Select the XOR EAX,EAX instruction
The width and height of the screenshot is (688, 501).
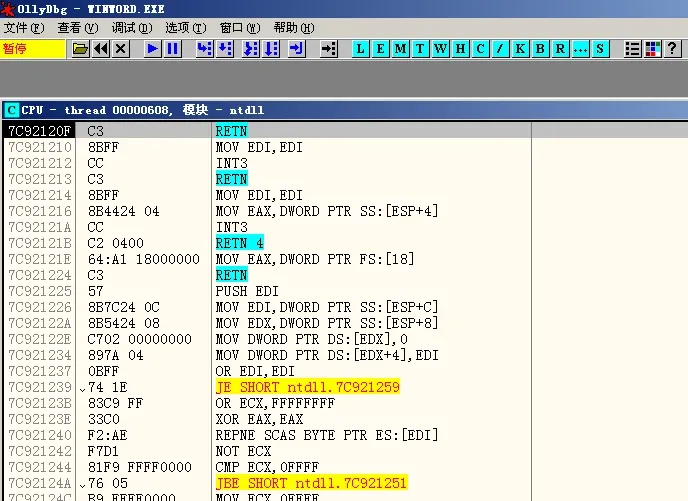(259, 419)
